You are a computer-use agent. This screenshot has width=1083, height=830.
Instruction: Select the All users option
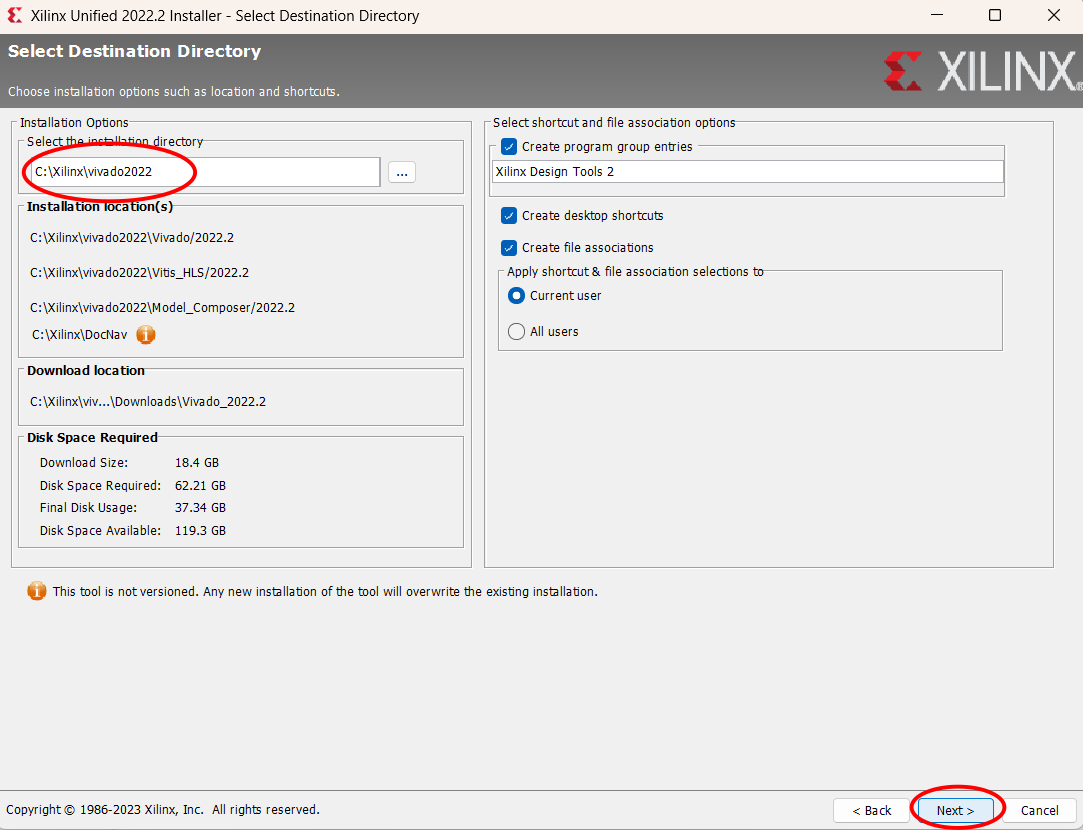coord(516,331)
